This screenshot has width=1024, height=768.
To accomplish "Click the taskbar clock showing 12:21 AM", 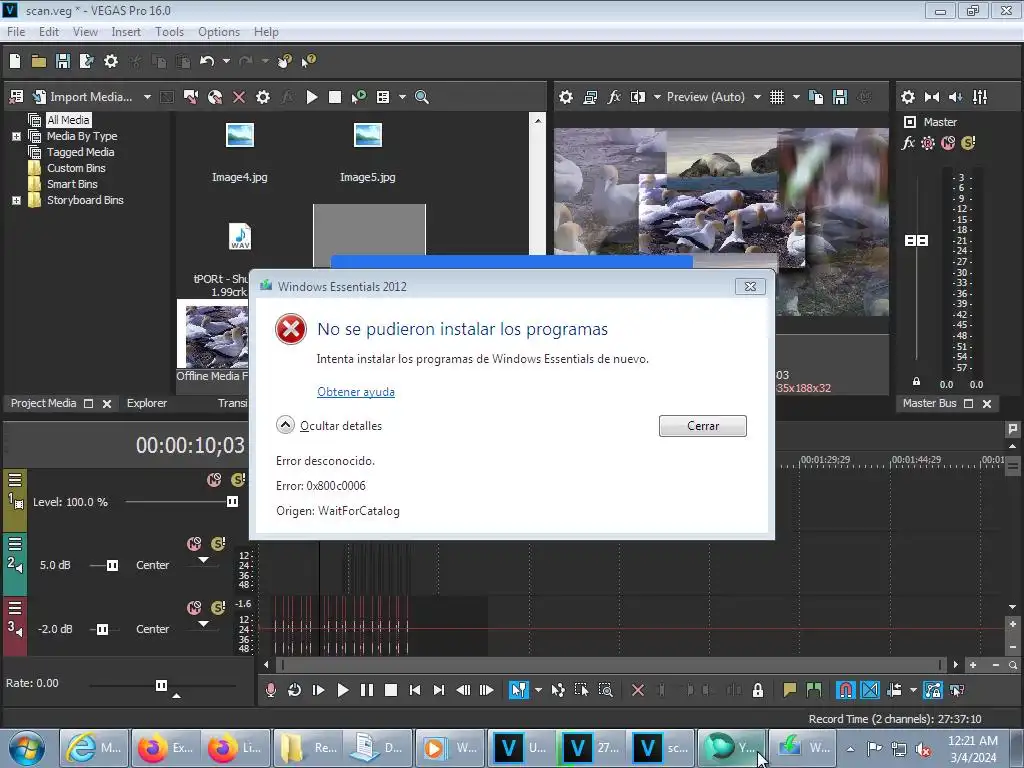I will coord(972,748).
